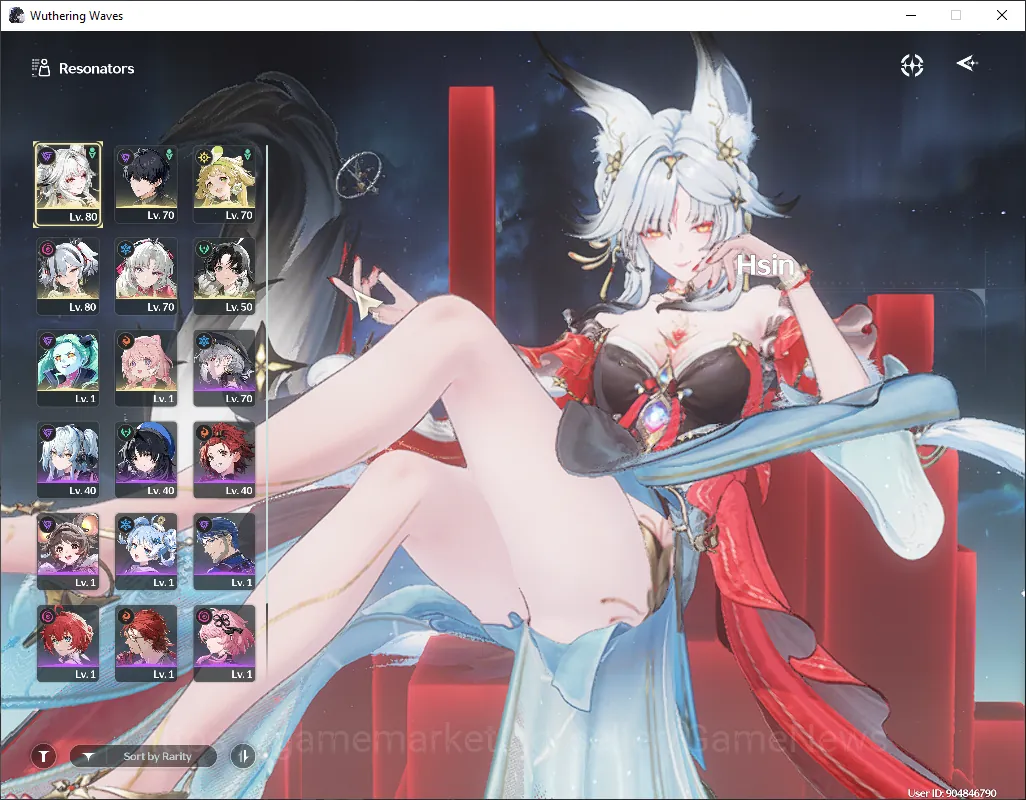Select the brown-haired round-eared Lv. 1 resonator
Image resolution: width=1026 pixels, height=800 pixels.
coord(68,551)
